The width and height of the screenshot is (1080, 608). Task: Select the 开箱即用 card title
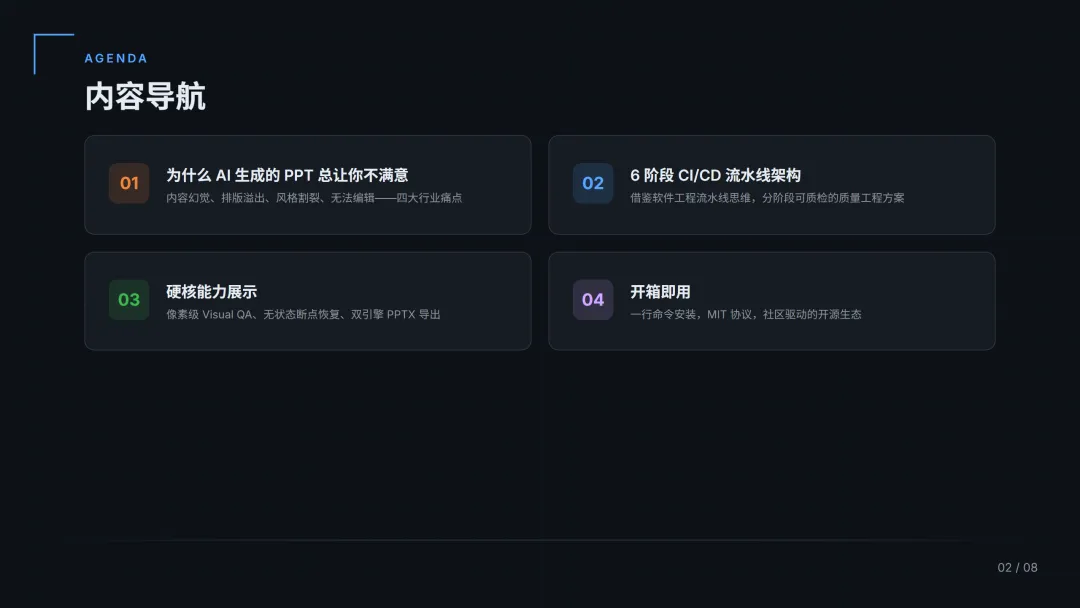coord(660,292)
